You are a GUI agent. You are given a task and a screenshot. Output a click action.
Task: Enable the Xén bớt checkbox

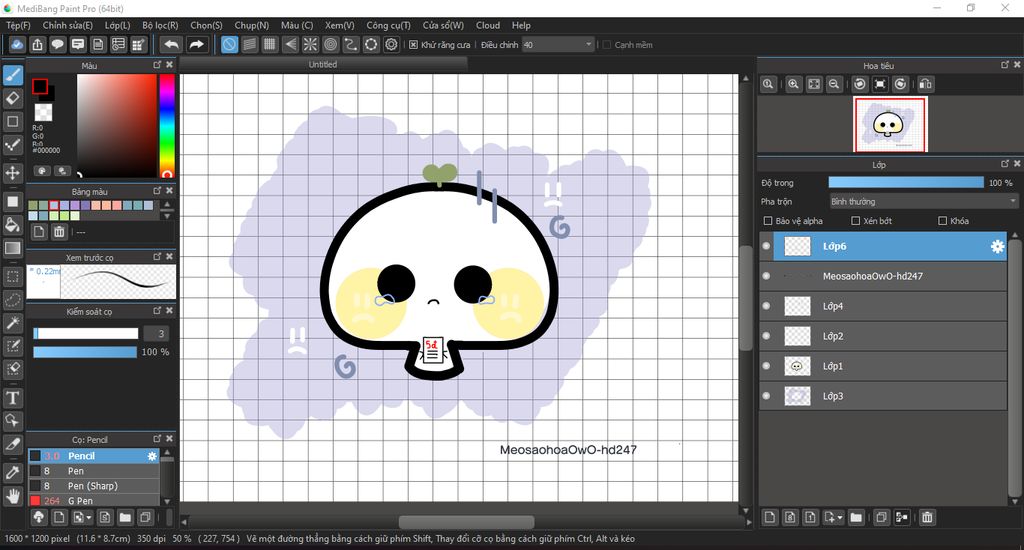click(856, 221)
